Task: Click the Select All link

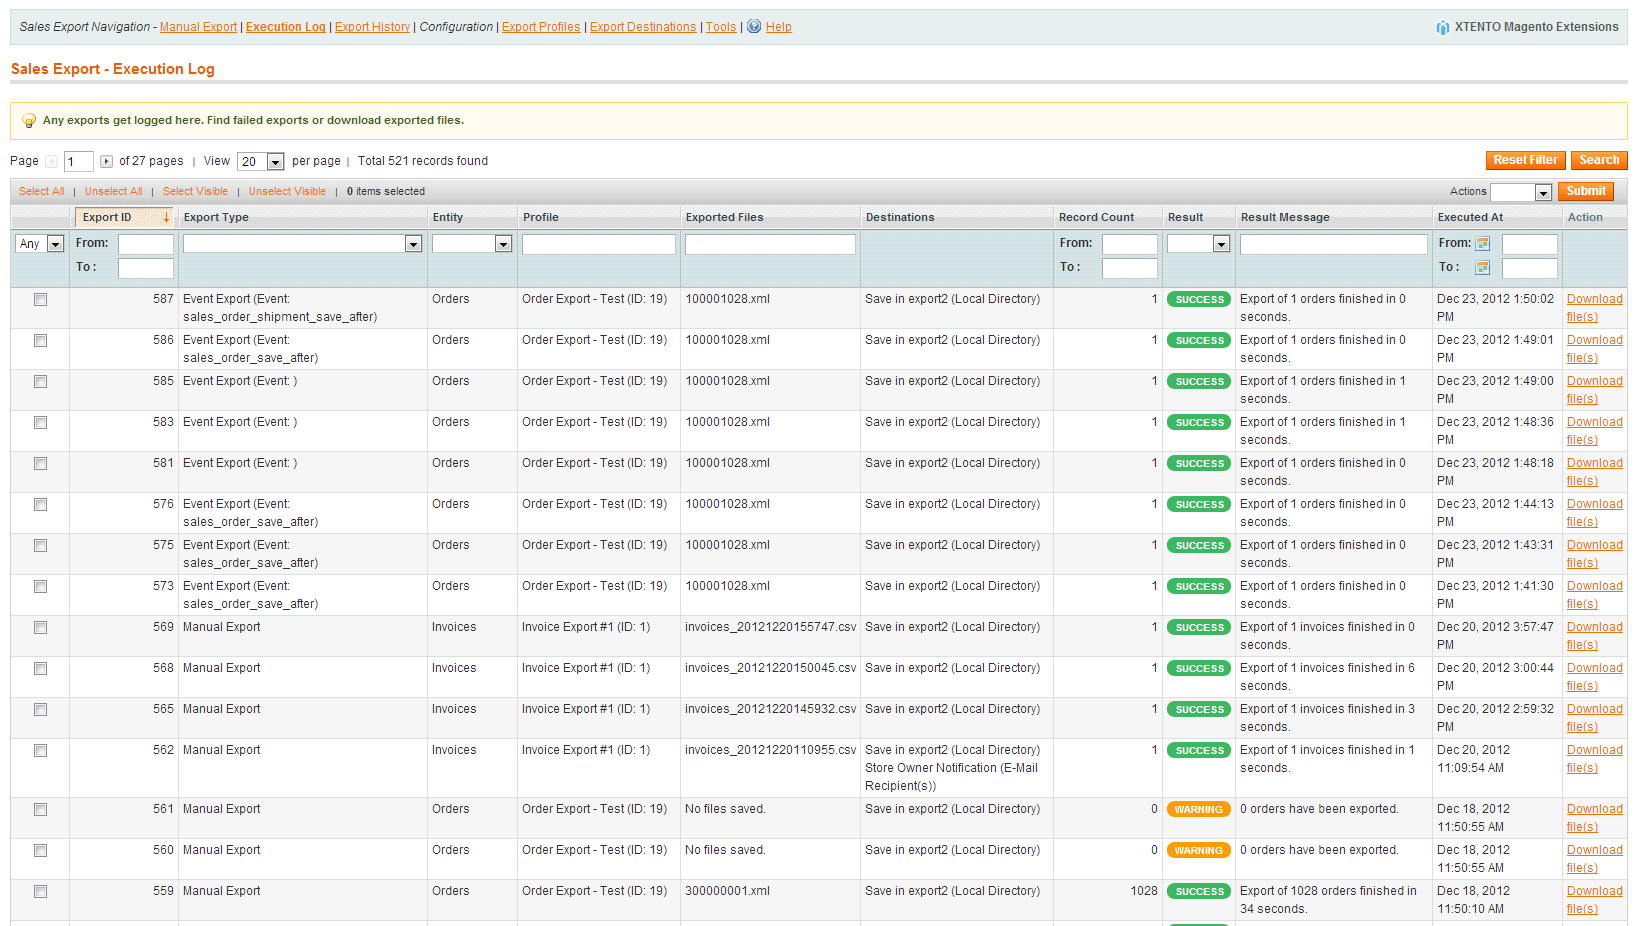Action: tap(41, 192)
